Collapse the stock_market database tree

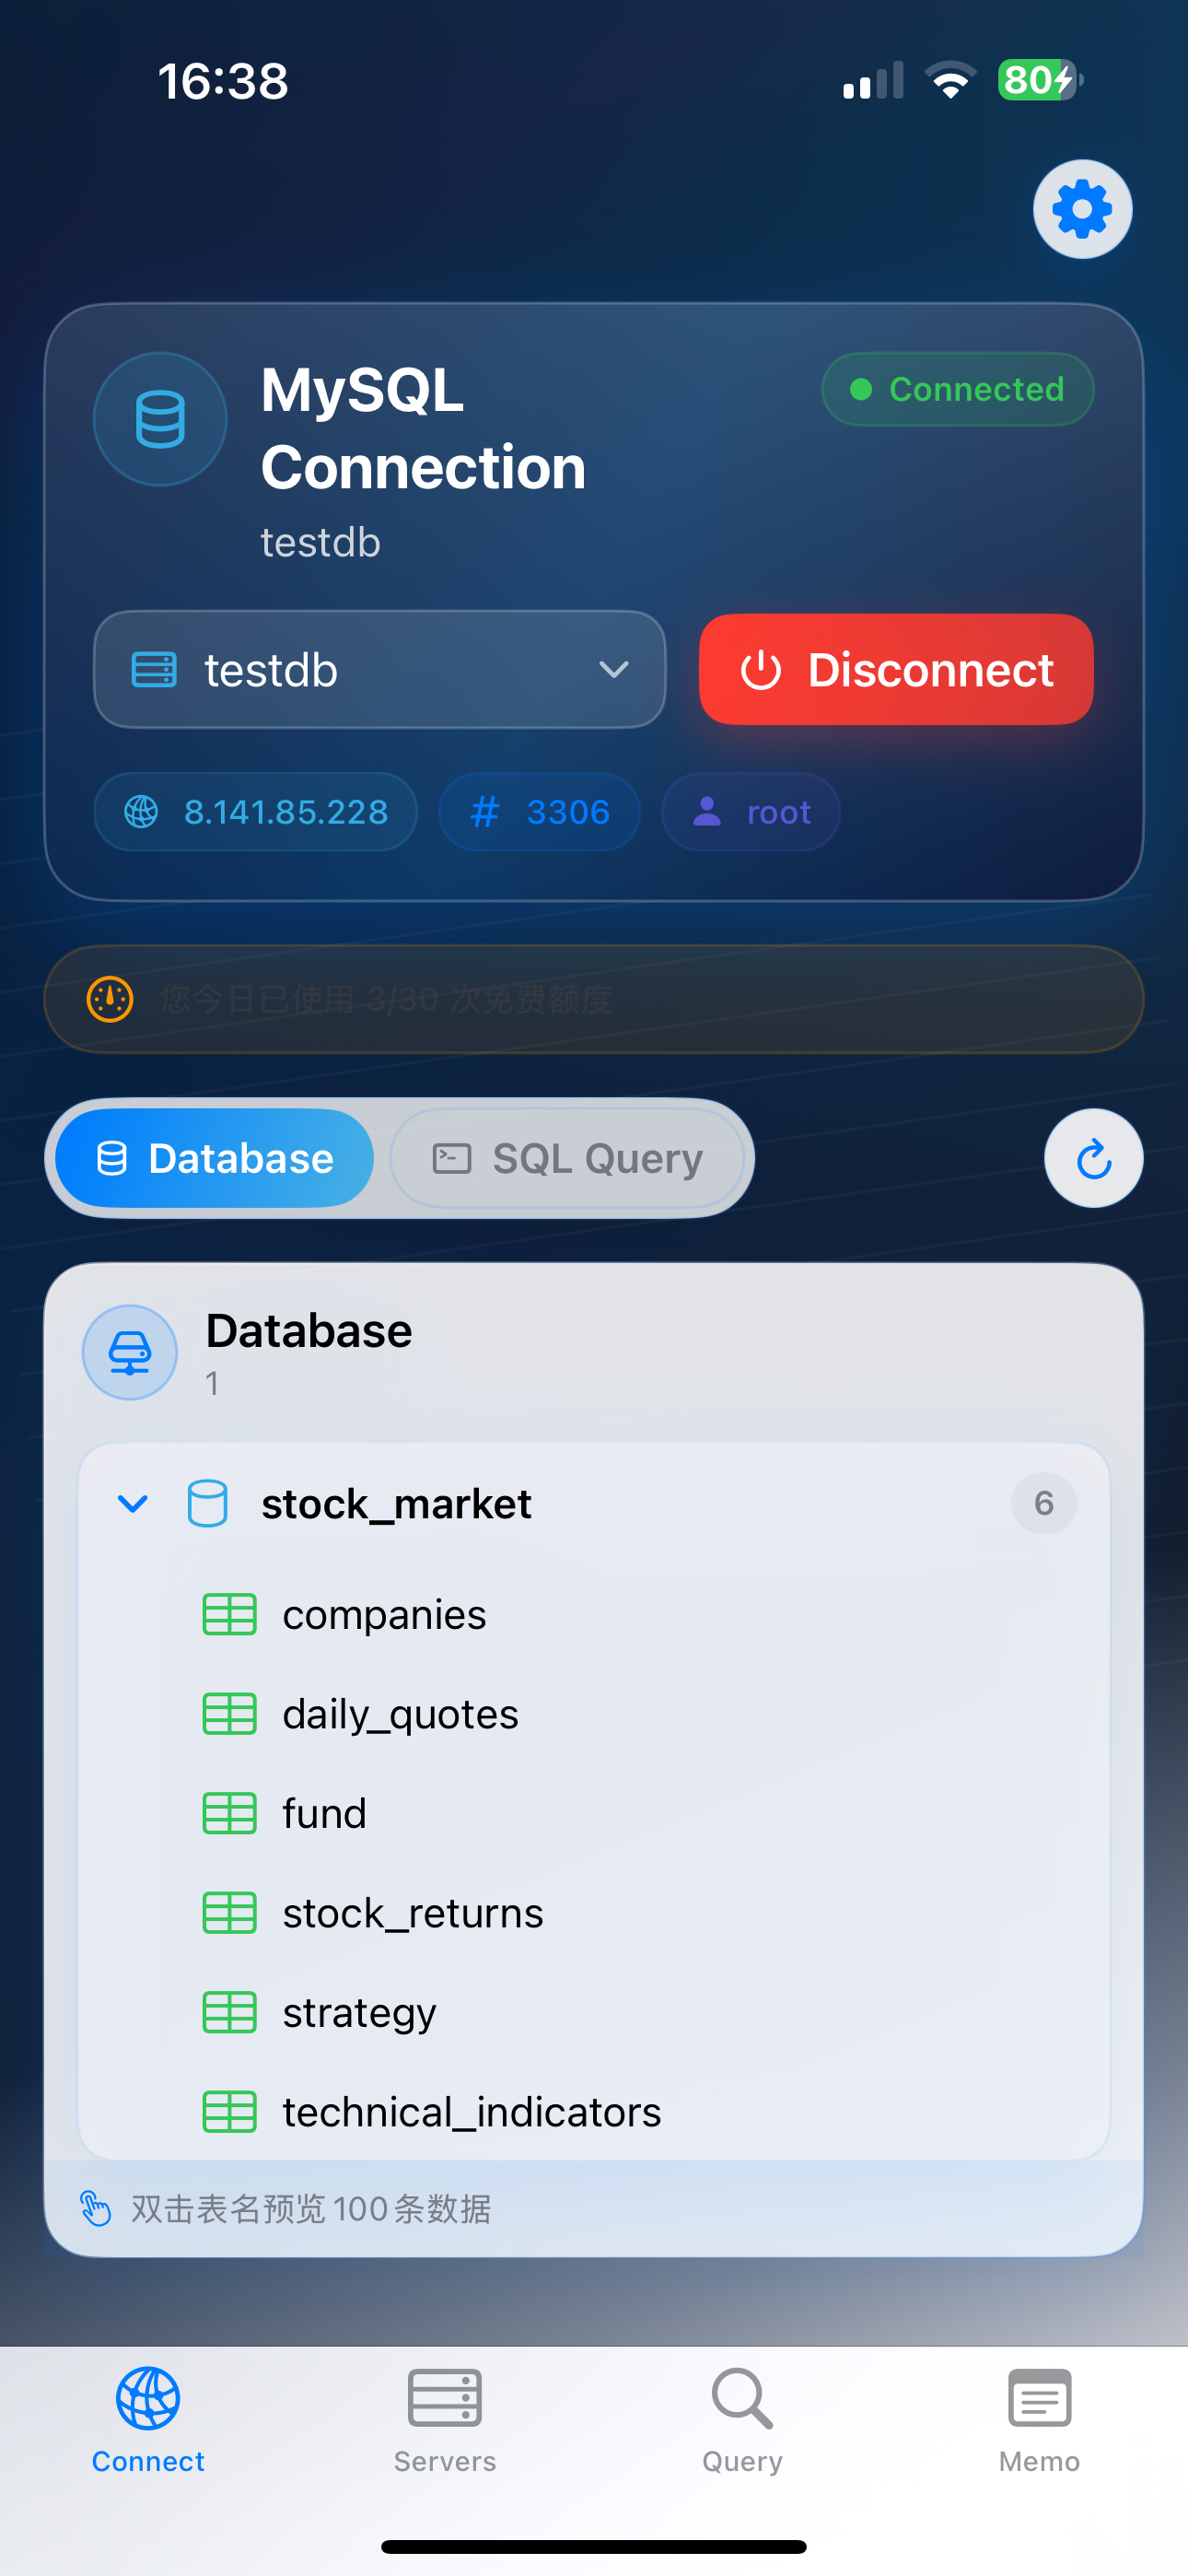pyautogui.click(x=133, y=1503)
